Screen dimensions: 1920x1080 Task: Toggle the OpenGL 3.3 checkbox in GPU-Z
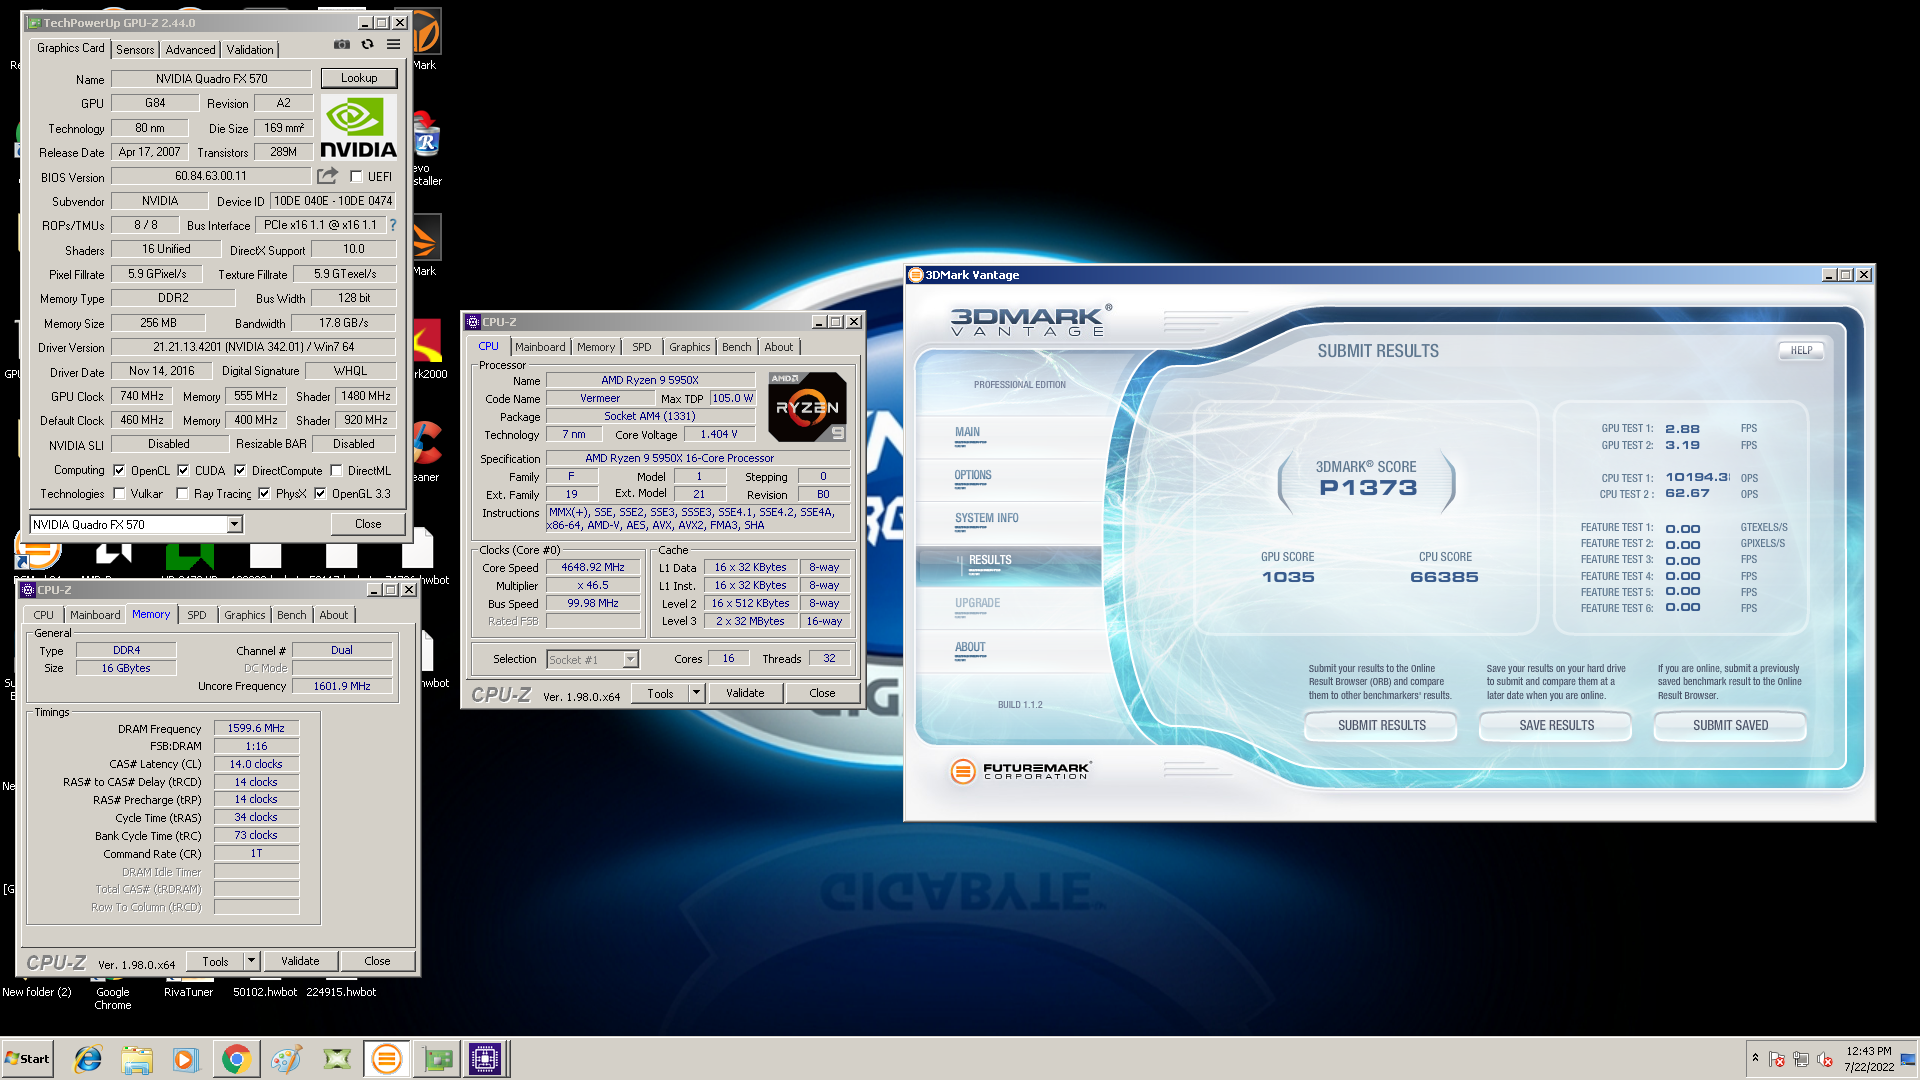(320, 493)
